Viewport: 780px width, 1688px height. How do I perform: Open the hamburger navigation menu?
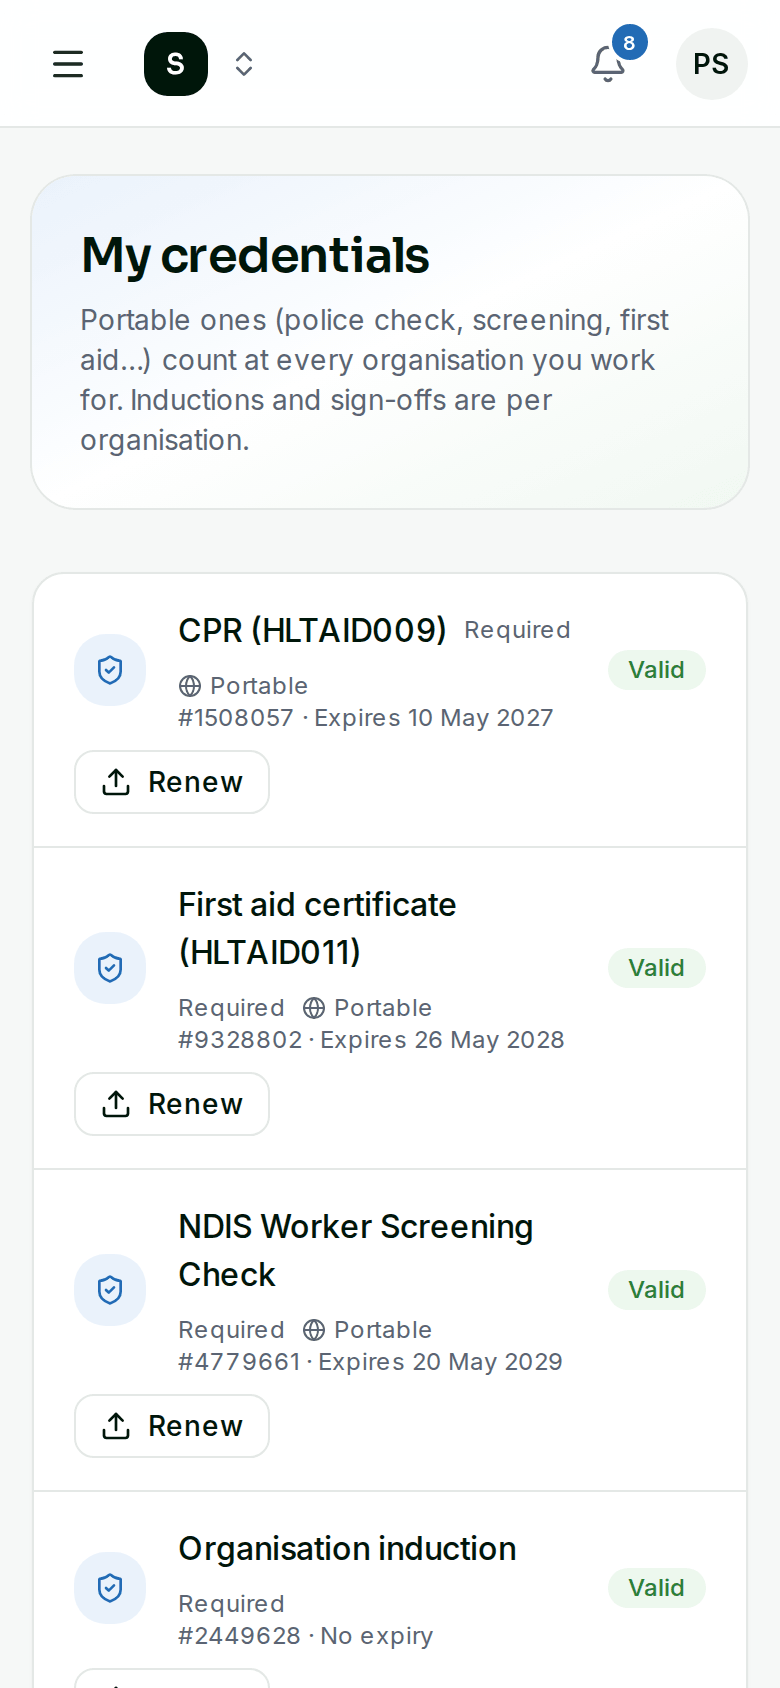(68, 64)
